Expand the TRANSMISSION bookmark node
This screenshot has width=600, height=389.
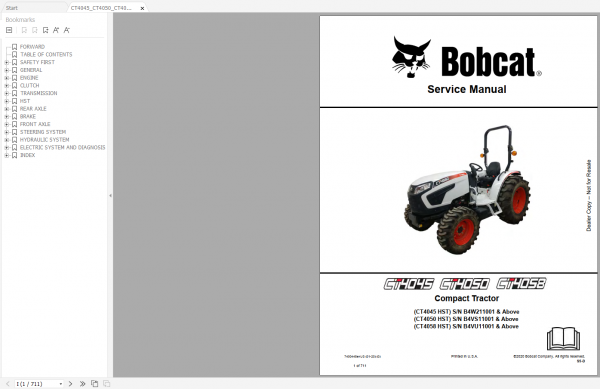(x=7, y=93)
